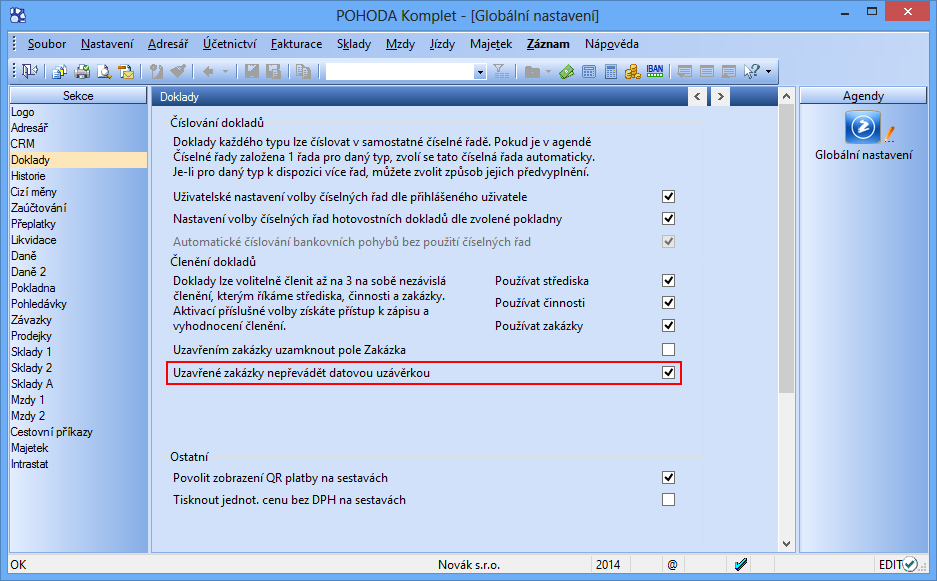Open the Nastavení menu
The width and height of the screenshot is (937, 581).
tap(107, 44)
